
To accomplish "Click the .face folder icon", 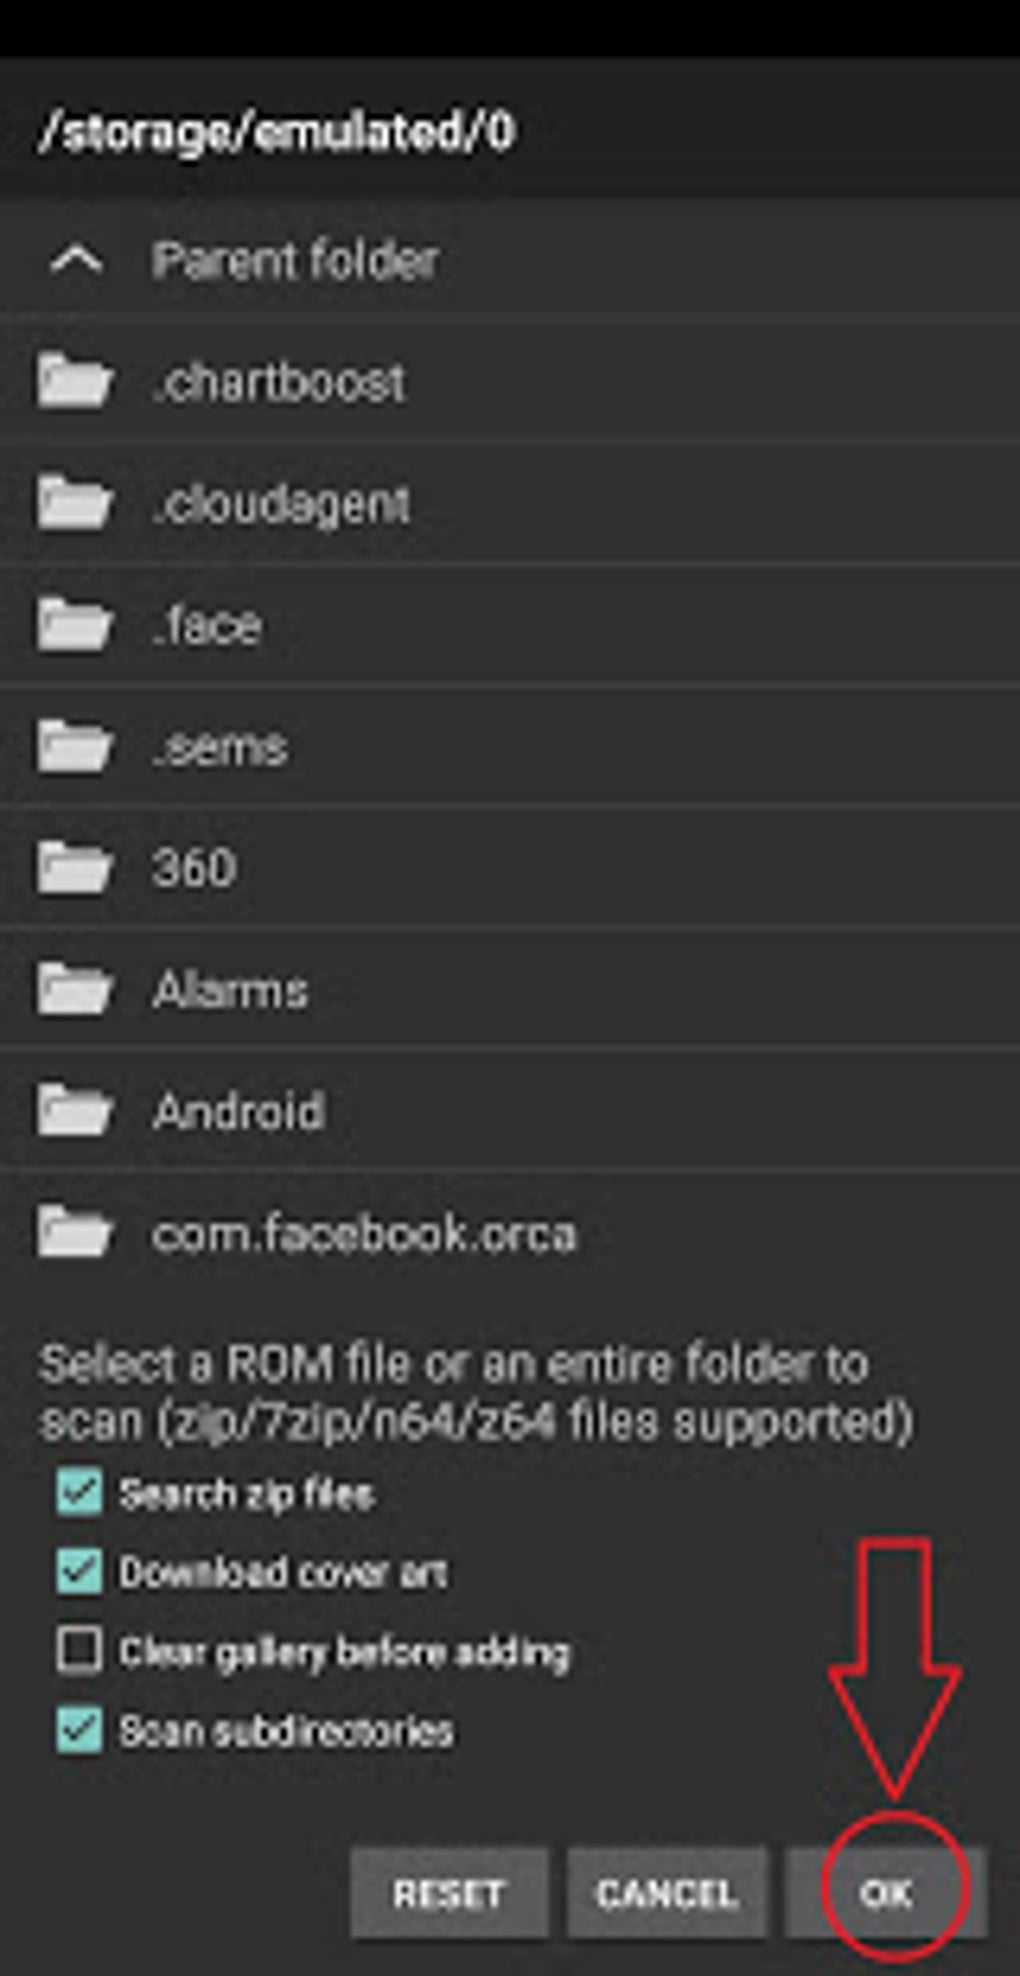I will pos(74,624).
